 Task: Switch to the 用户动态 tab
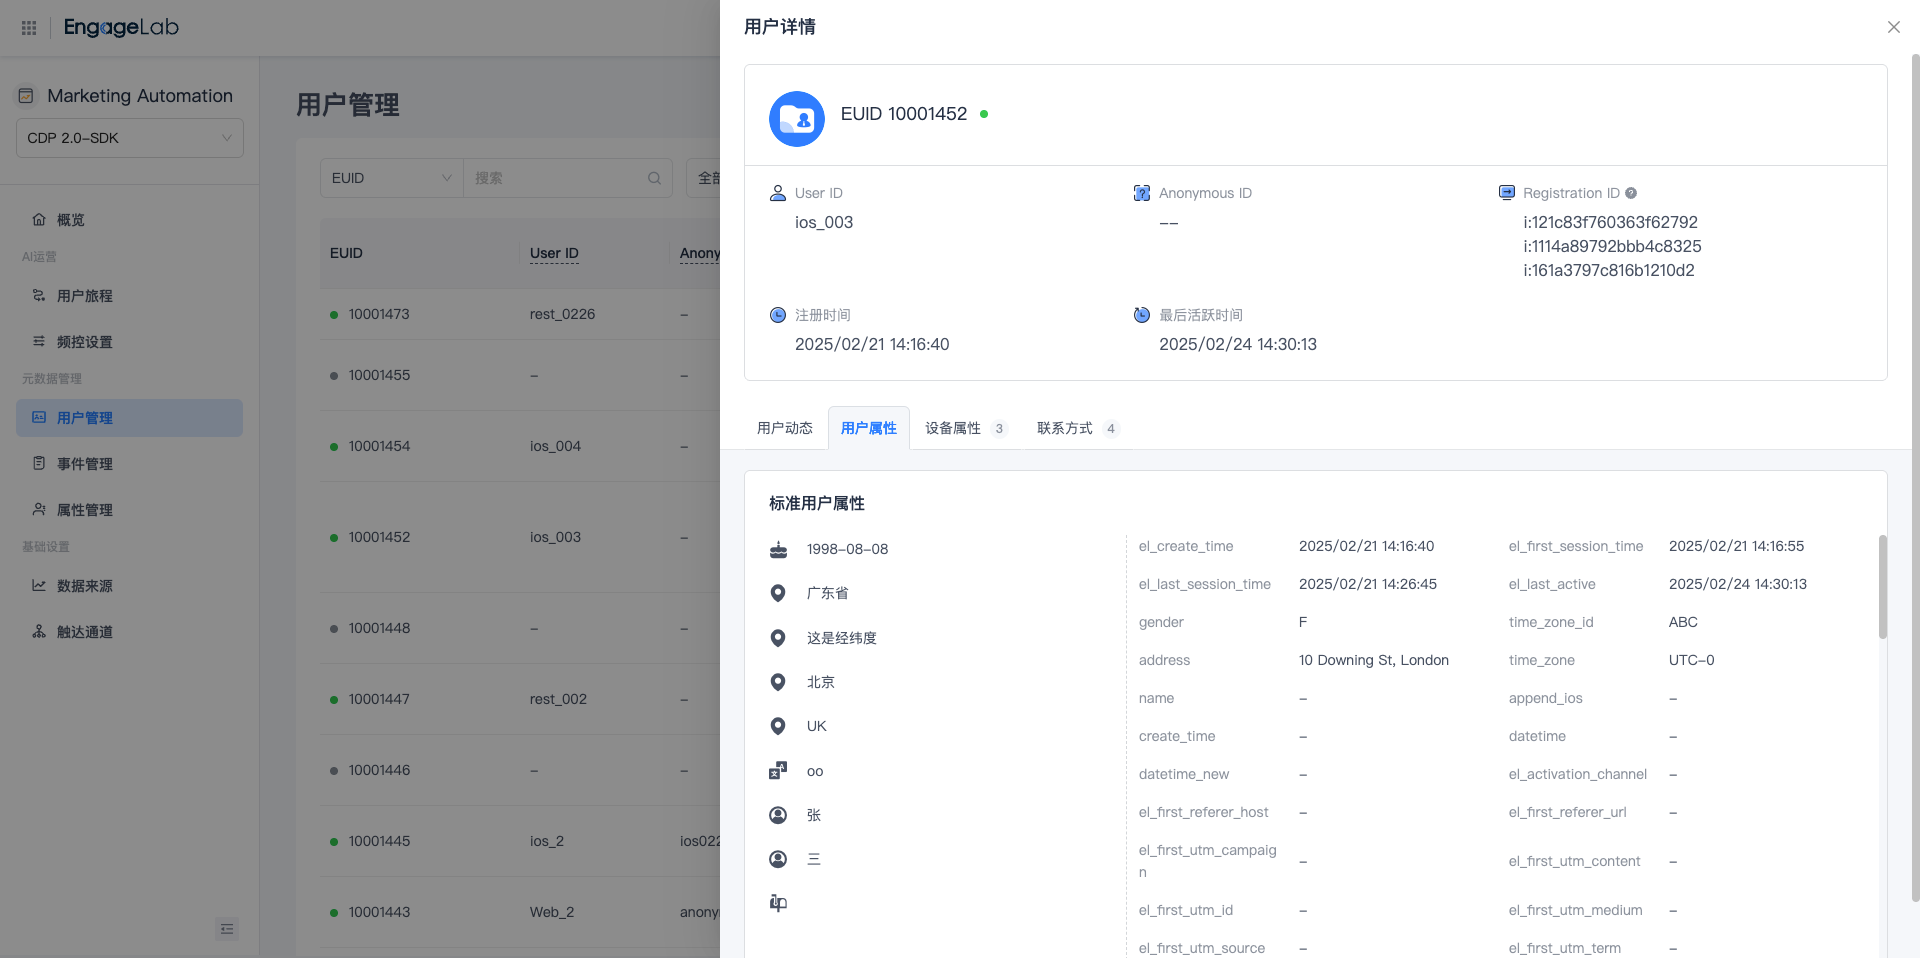[x=785, y=428]
